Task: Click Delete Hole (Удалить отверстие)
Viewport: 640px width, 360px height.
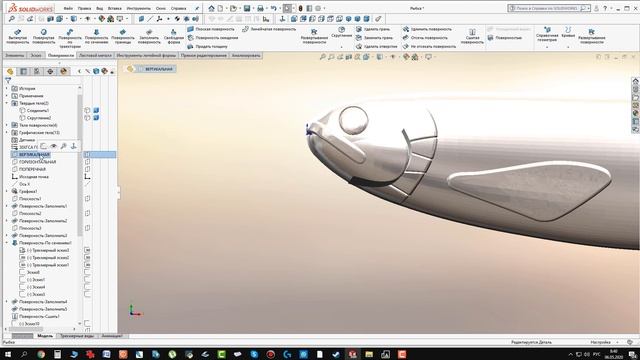Action: coord(376,47)
